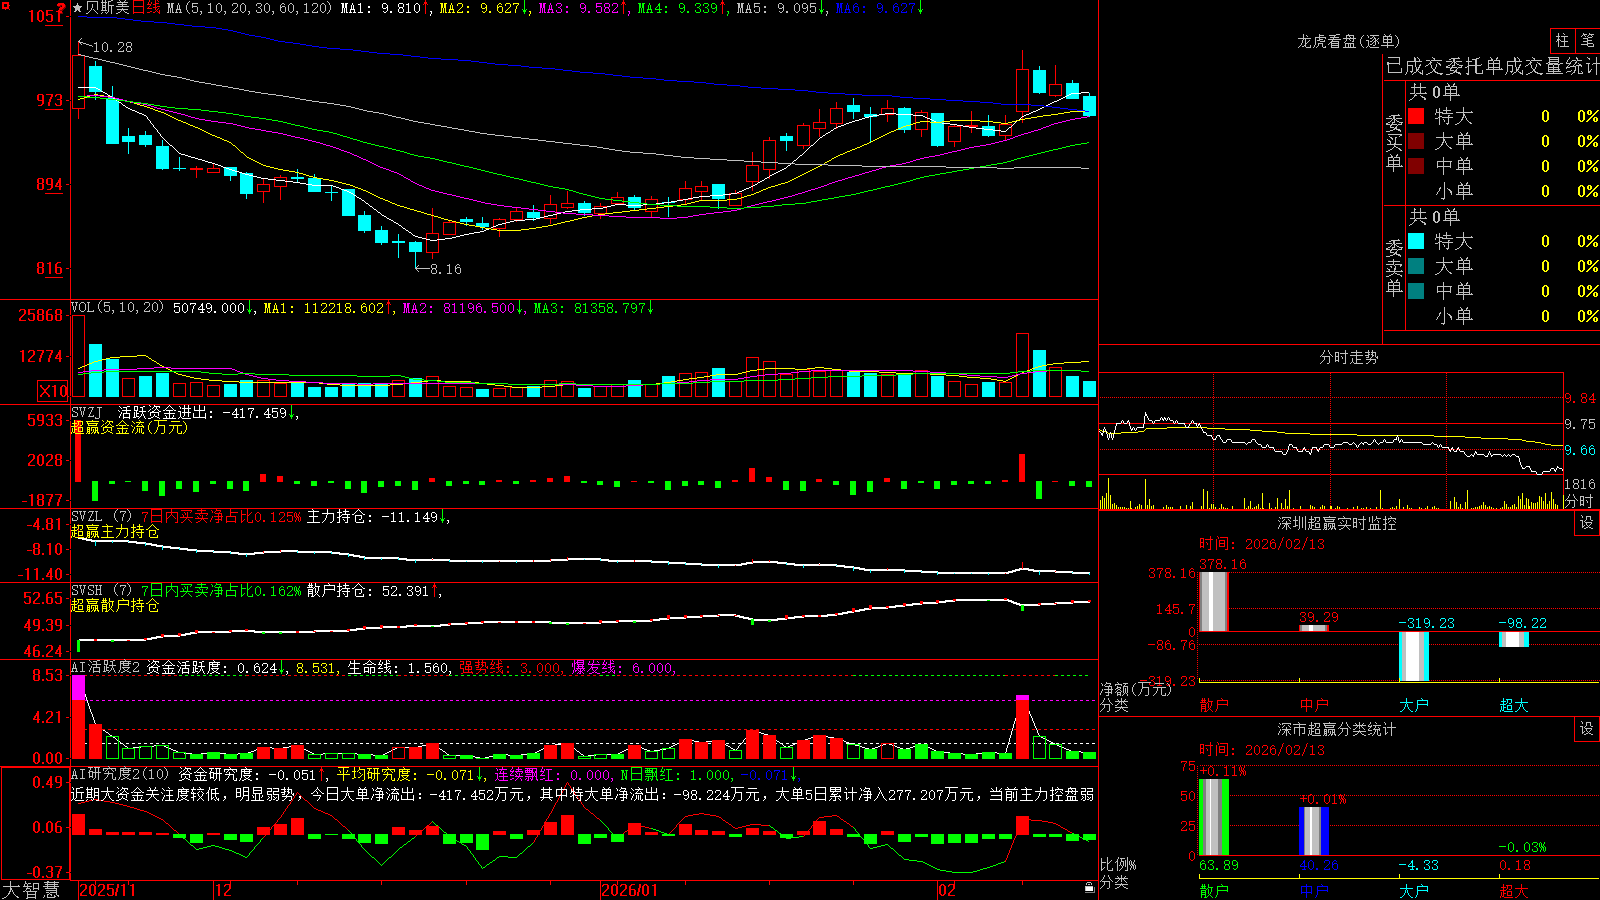1600x900 pixels.
Task: Click the red 特大 swatch under 委买单
Action: pos(1416,116)
